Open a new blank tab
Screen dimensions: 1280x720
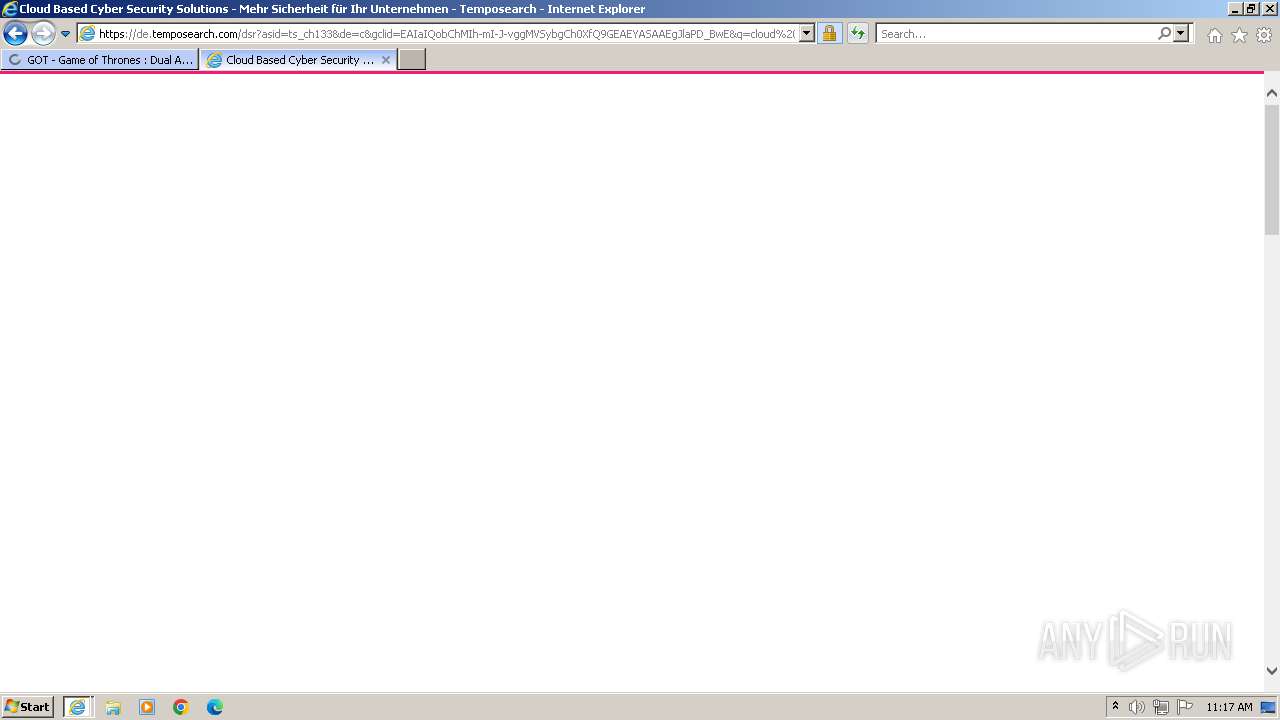412,60
